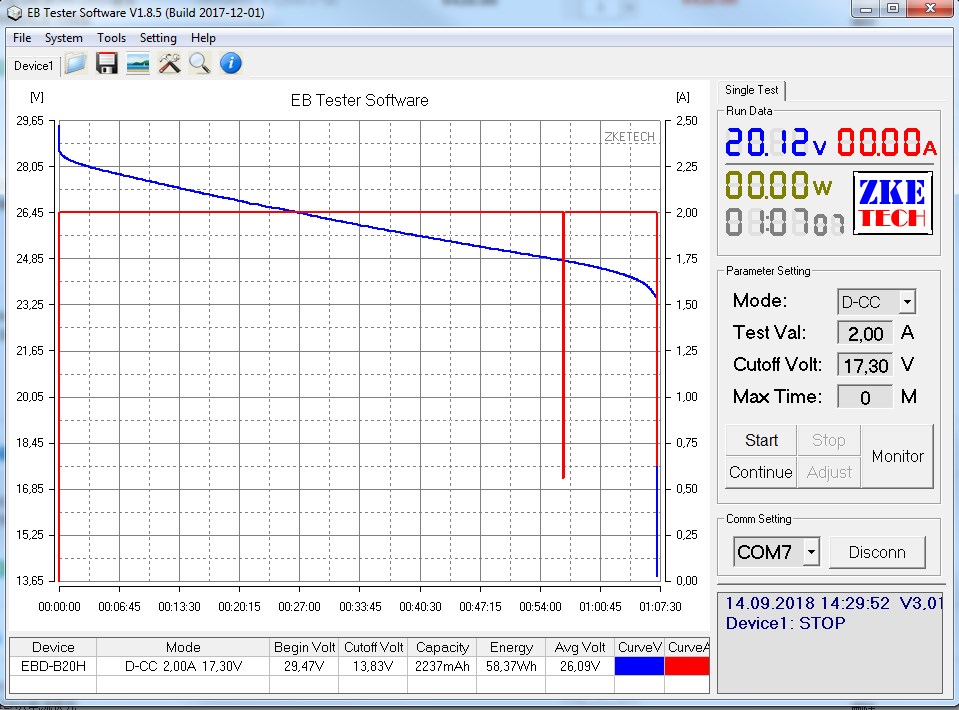The image size is (959, 710).
Task: Click the landscape picture export icon
Action: [138, 64]
